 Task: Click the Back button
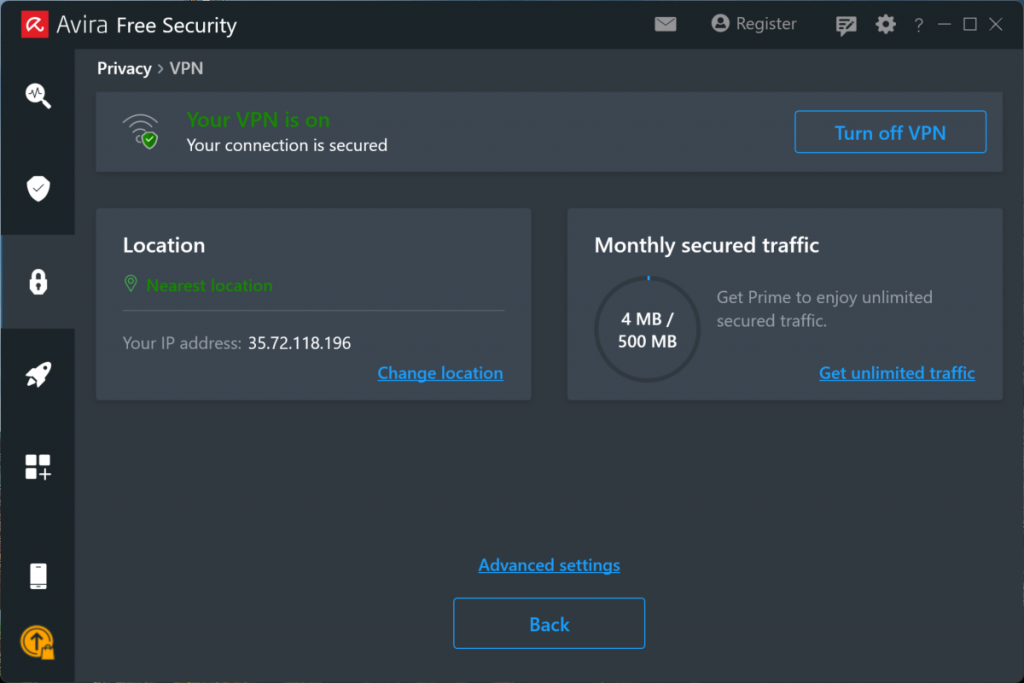549,624
